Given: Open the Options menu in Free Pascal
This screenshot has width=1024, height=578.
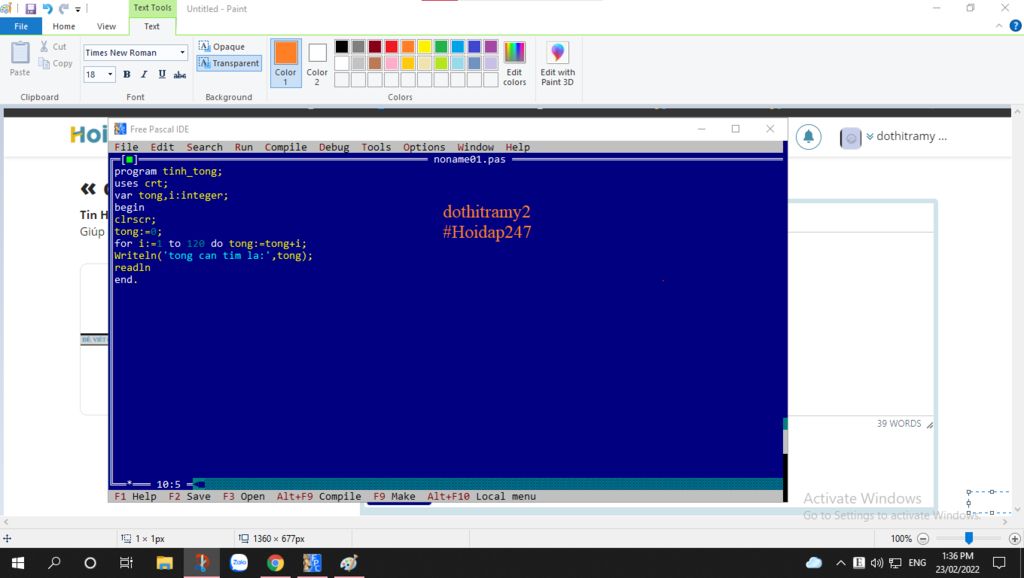Looking at the screenshot, I should tap(424, 147).
